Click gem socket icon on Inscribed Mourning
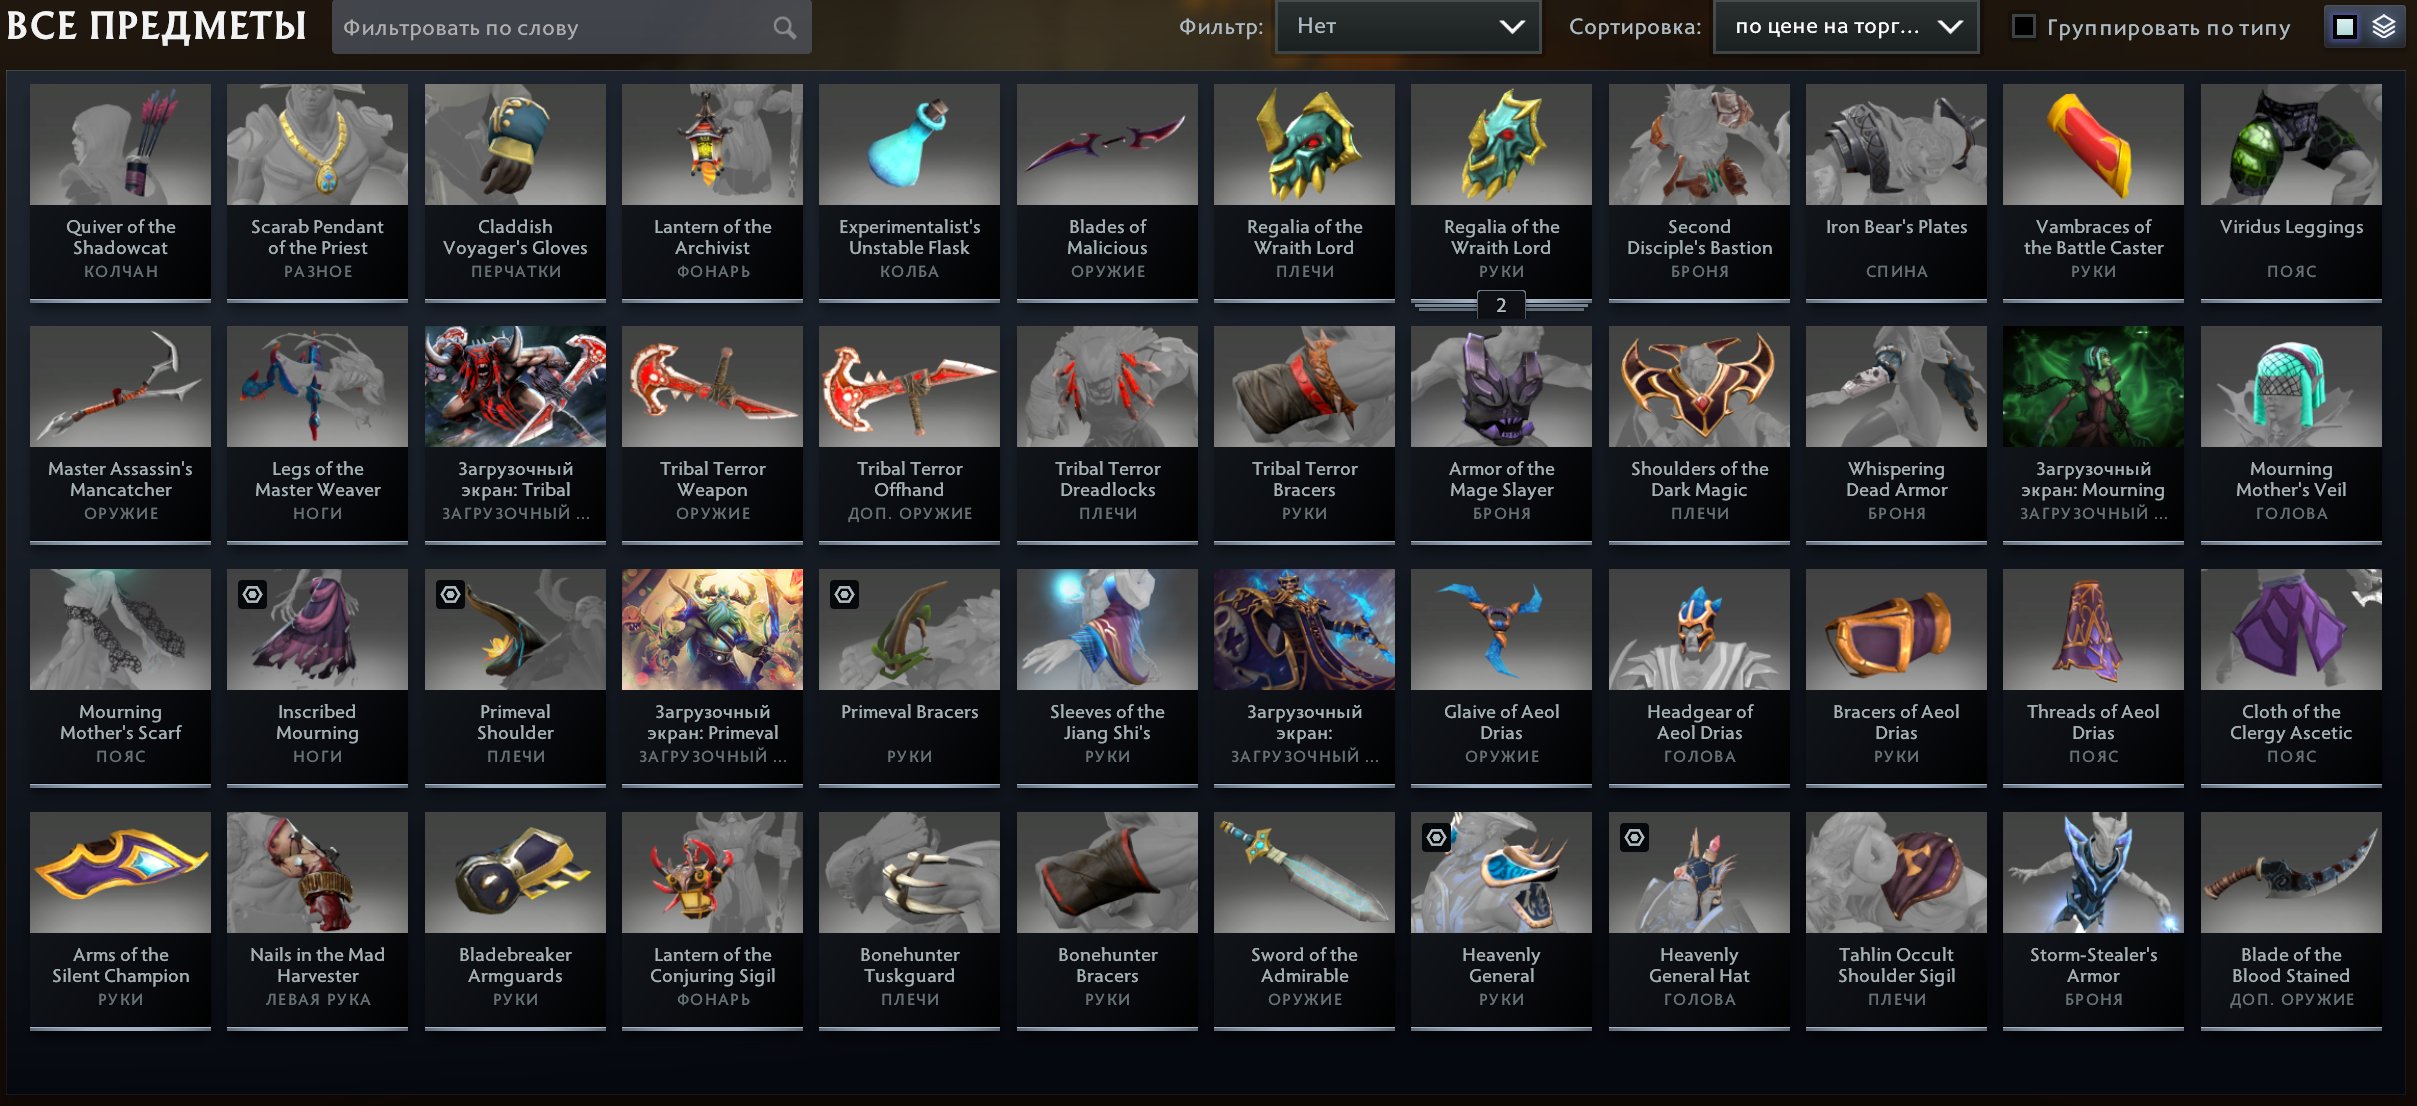This screenshot has height=1106, width=2417. (253, 595)
